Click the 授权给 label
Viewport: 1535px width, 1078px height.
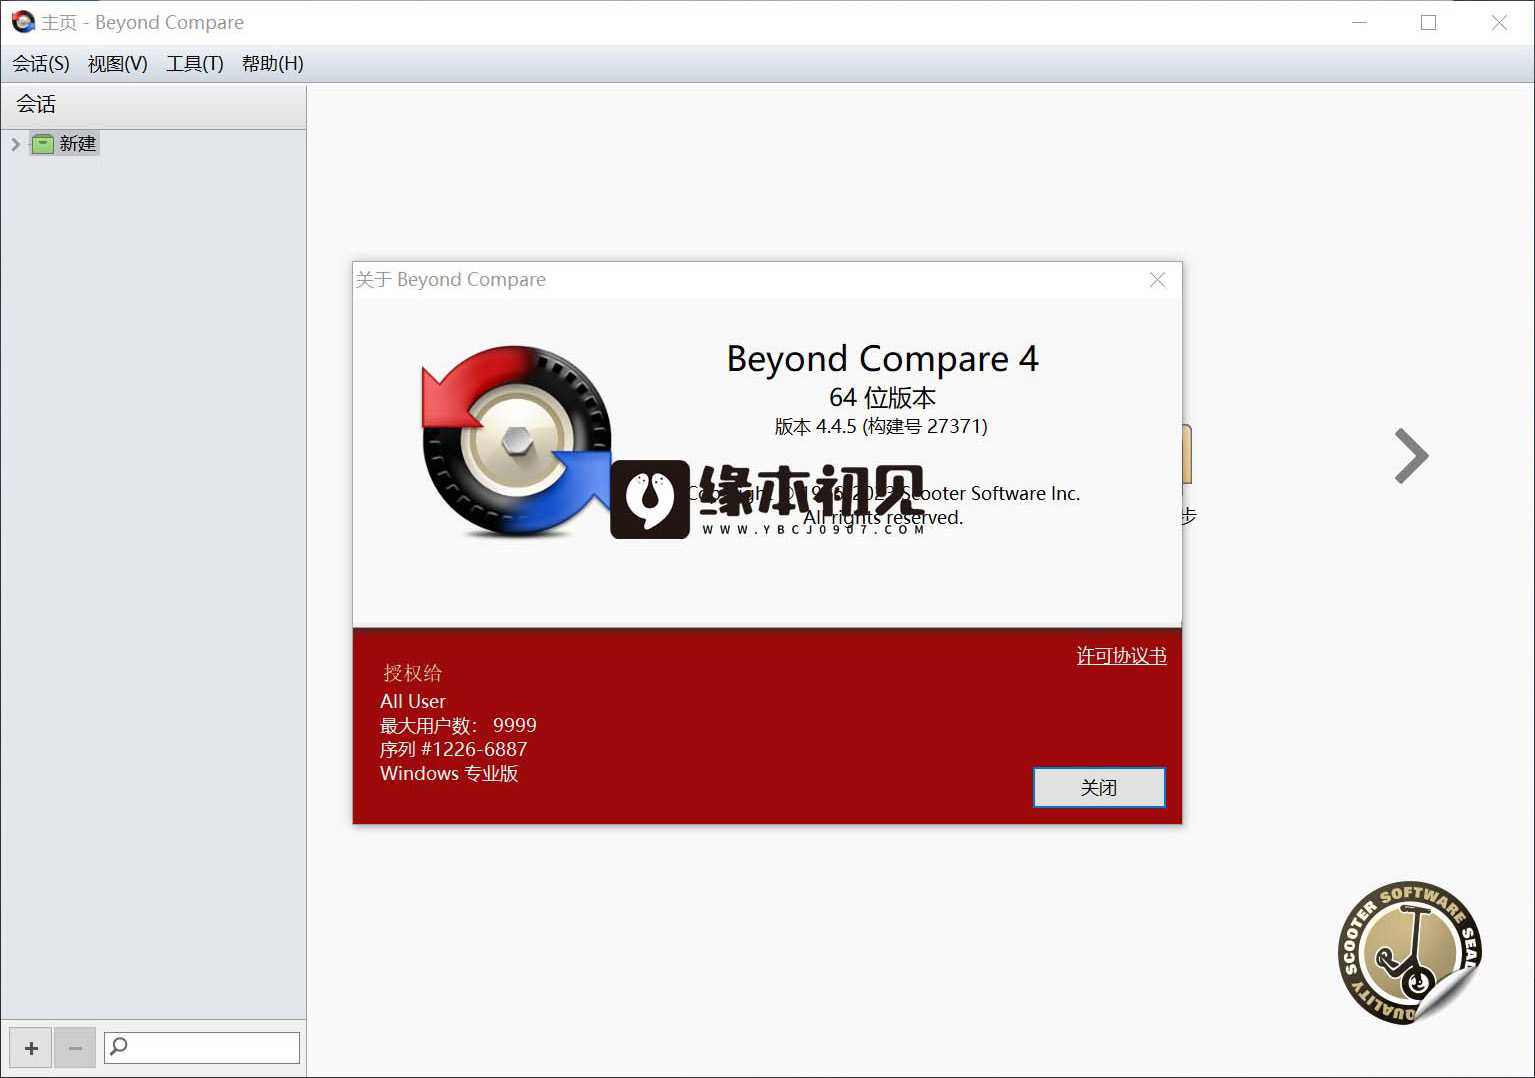click(x=412, y=673)
